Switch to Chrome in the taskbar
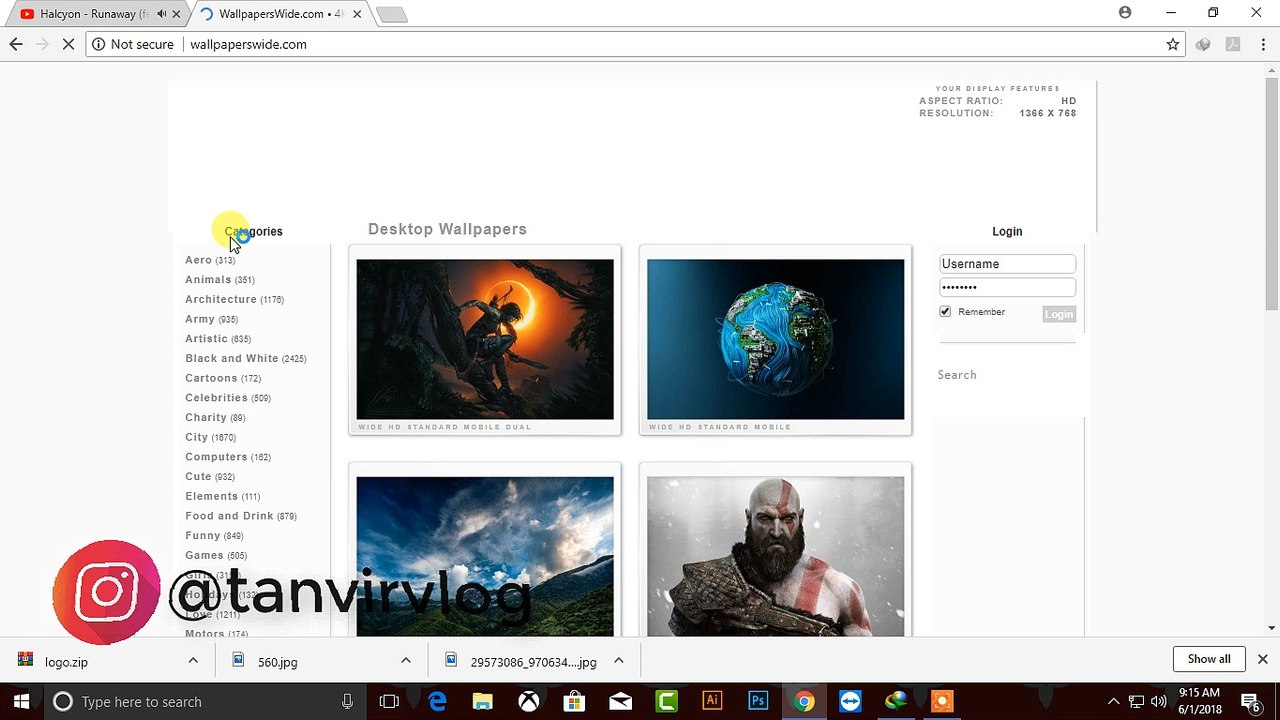This screenshot has height=720, width=1280. point(804,701)
